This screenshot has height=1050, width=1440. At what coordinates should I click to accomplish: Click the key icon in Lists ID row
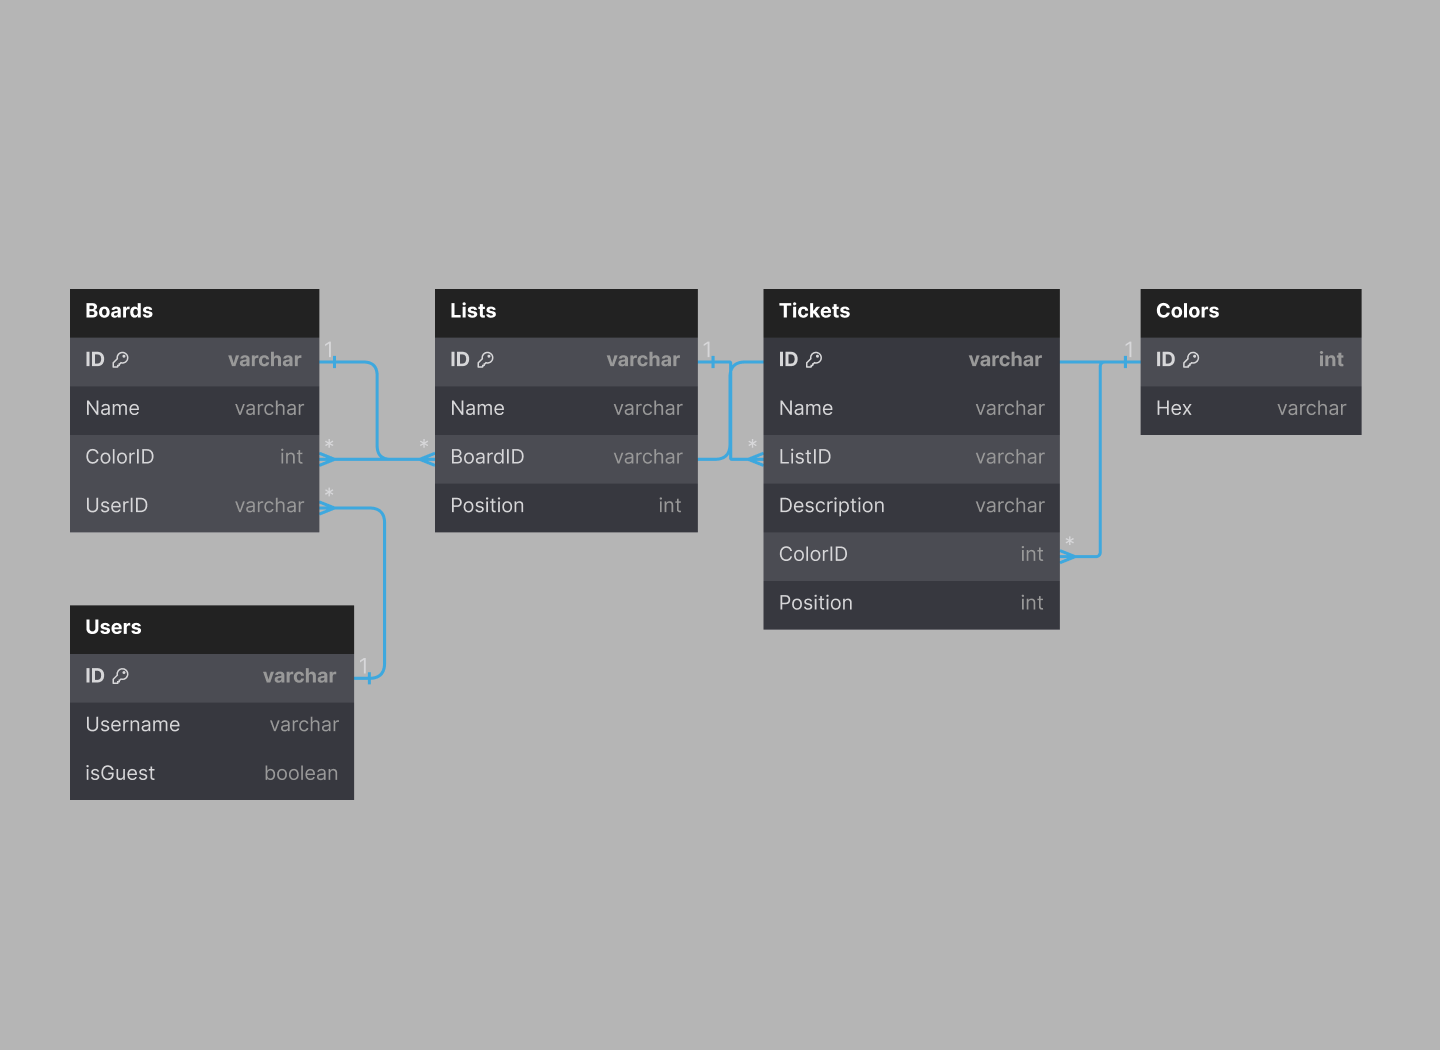pos(486,360)
